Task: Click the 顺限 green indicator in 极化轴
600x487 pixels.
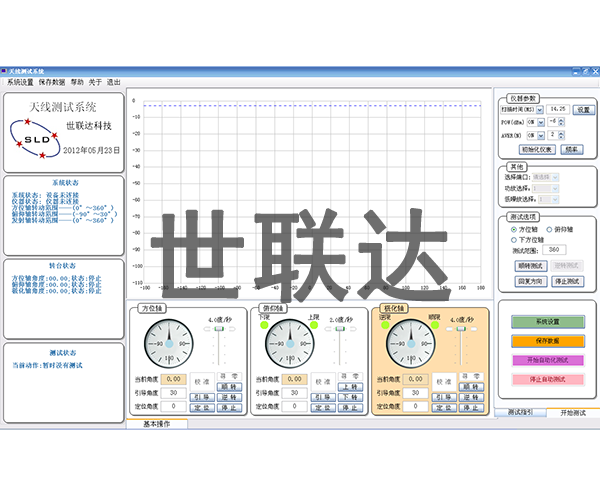Action: 435,325
